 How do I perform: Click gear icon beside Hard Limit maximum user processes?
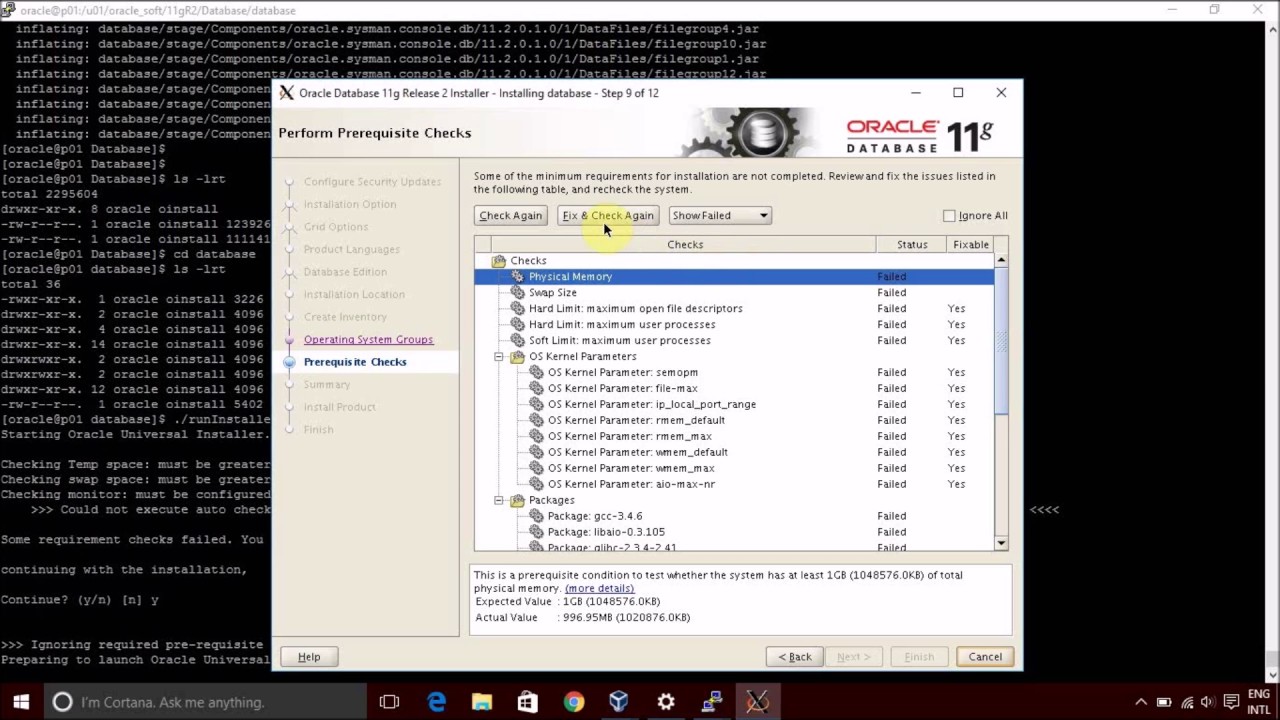[517, 324]
